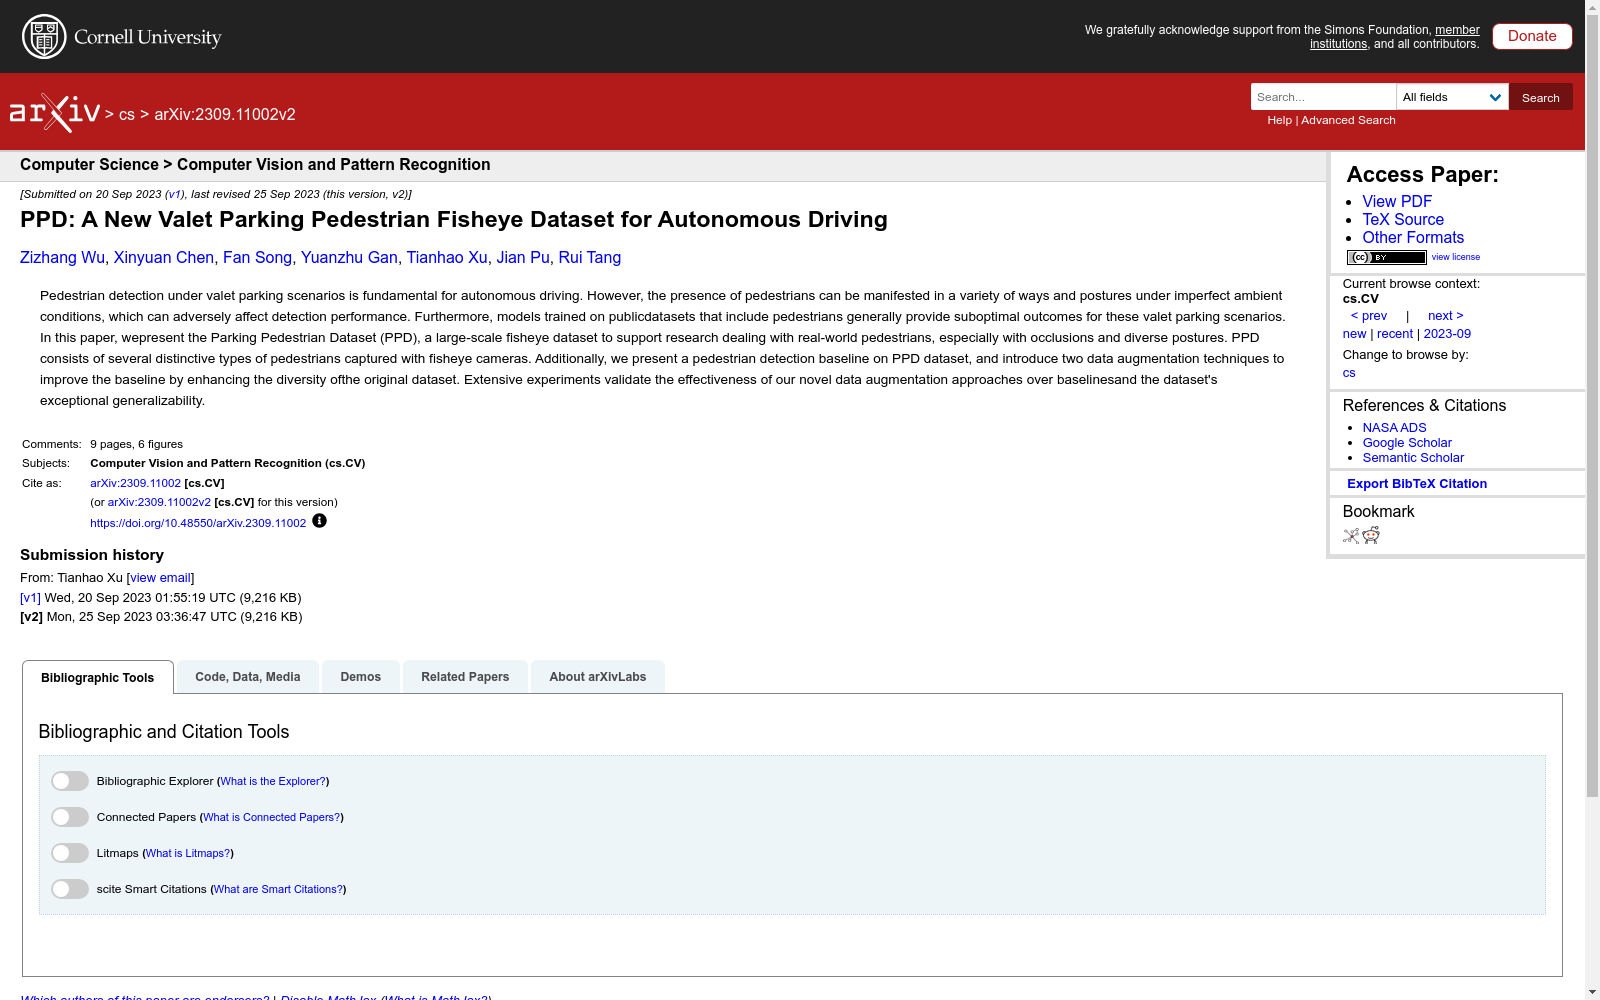
Task: Open recent cs.CV listings
Action: 1395,333
